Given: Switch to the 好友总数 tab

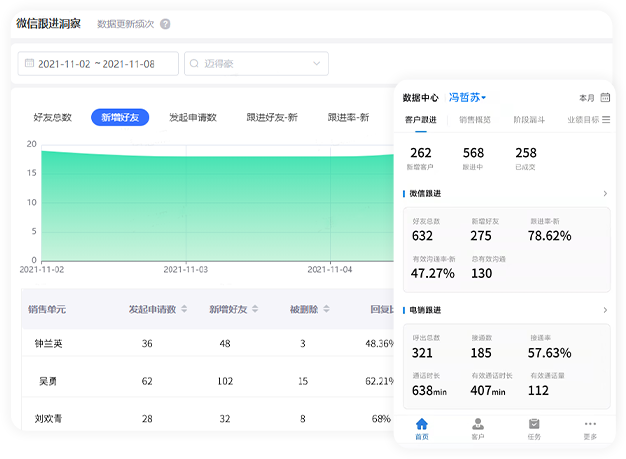Looking at the screenshot, I should [52, 117].
